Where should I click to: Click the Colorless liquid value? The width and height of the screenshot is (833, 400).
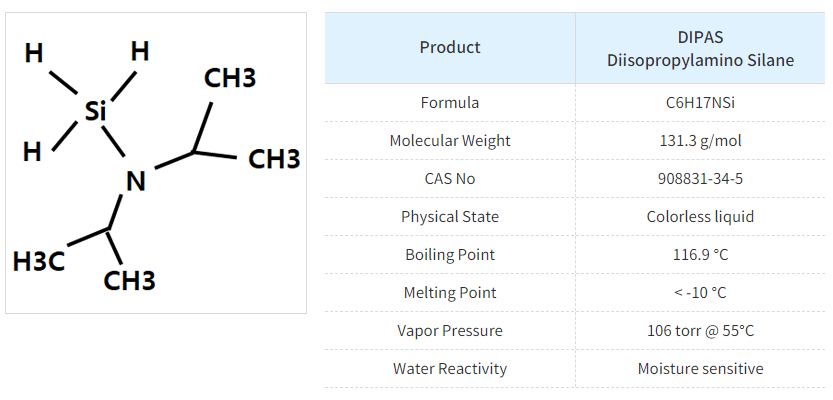coord(700,217)
